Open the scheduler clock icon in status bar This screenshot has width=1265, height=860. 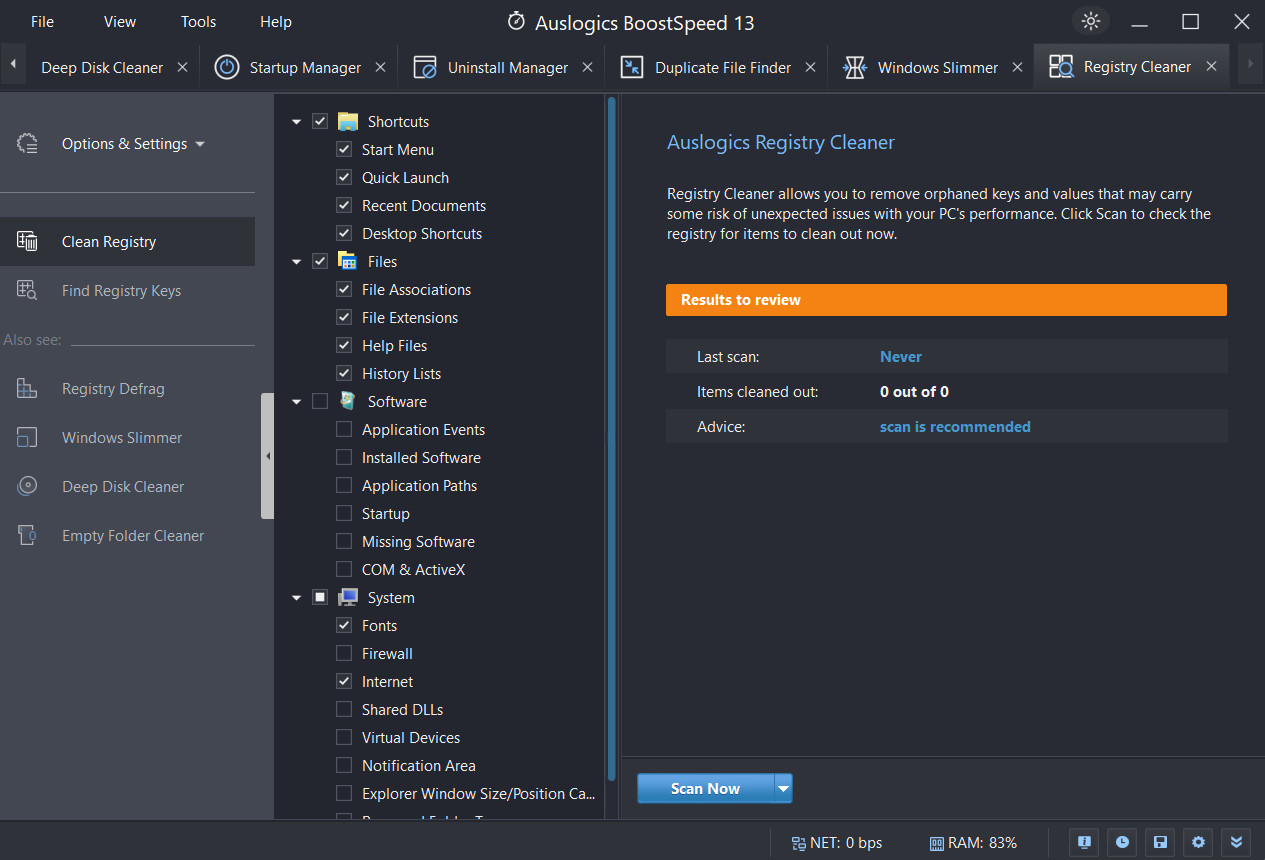[1122, 842]
